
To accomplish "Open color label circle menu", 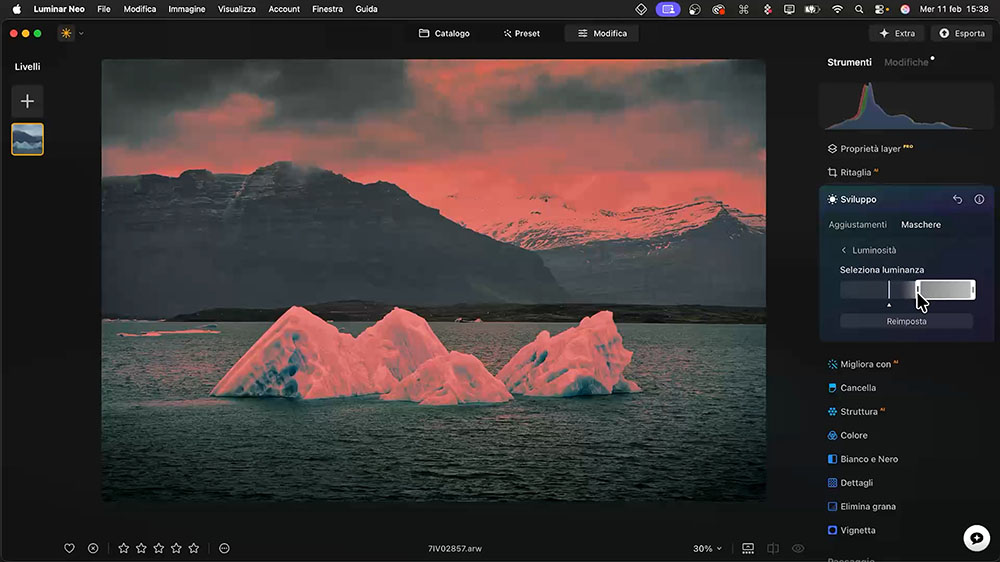I will (224, 548).
